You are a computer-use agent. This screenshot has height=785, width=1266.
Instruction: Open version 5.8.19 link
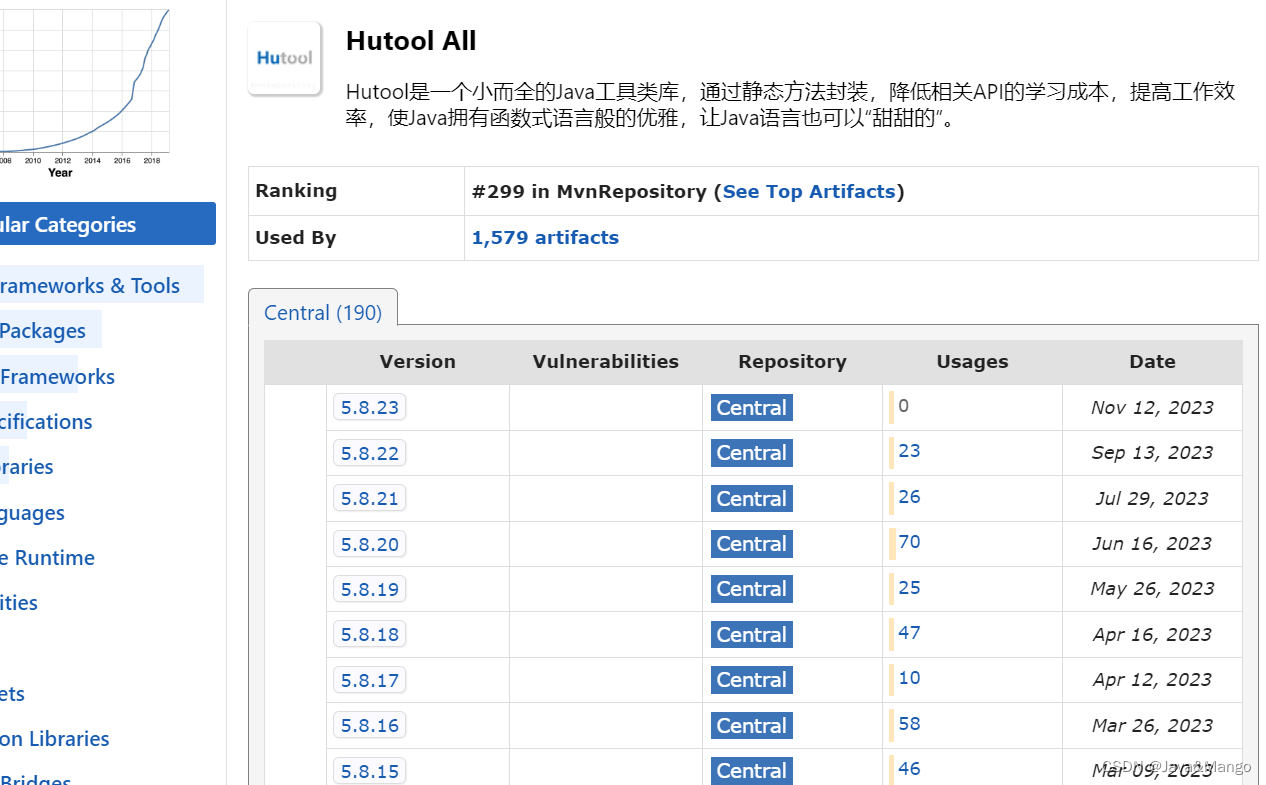[370, 589]
